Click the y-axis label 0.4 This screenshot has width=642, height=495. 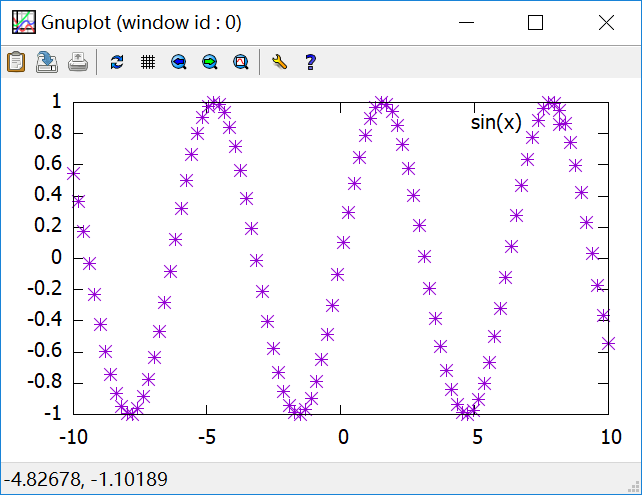[48, 194]
